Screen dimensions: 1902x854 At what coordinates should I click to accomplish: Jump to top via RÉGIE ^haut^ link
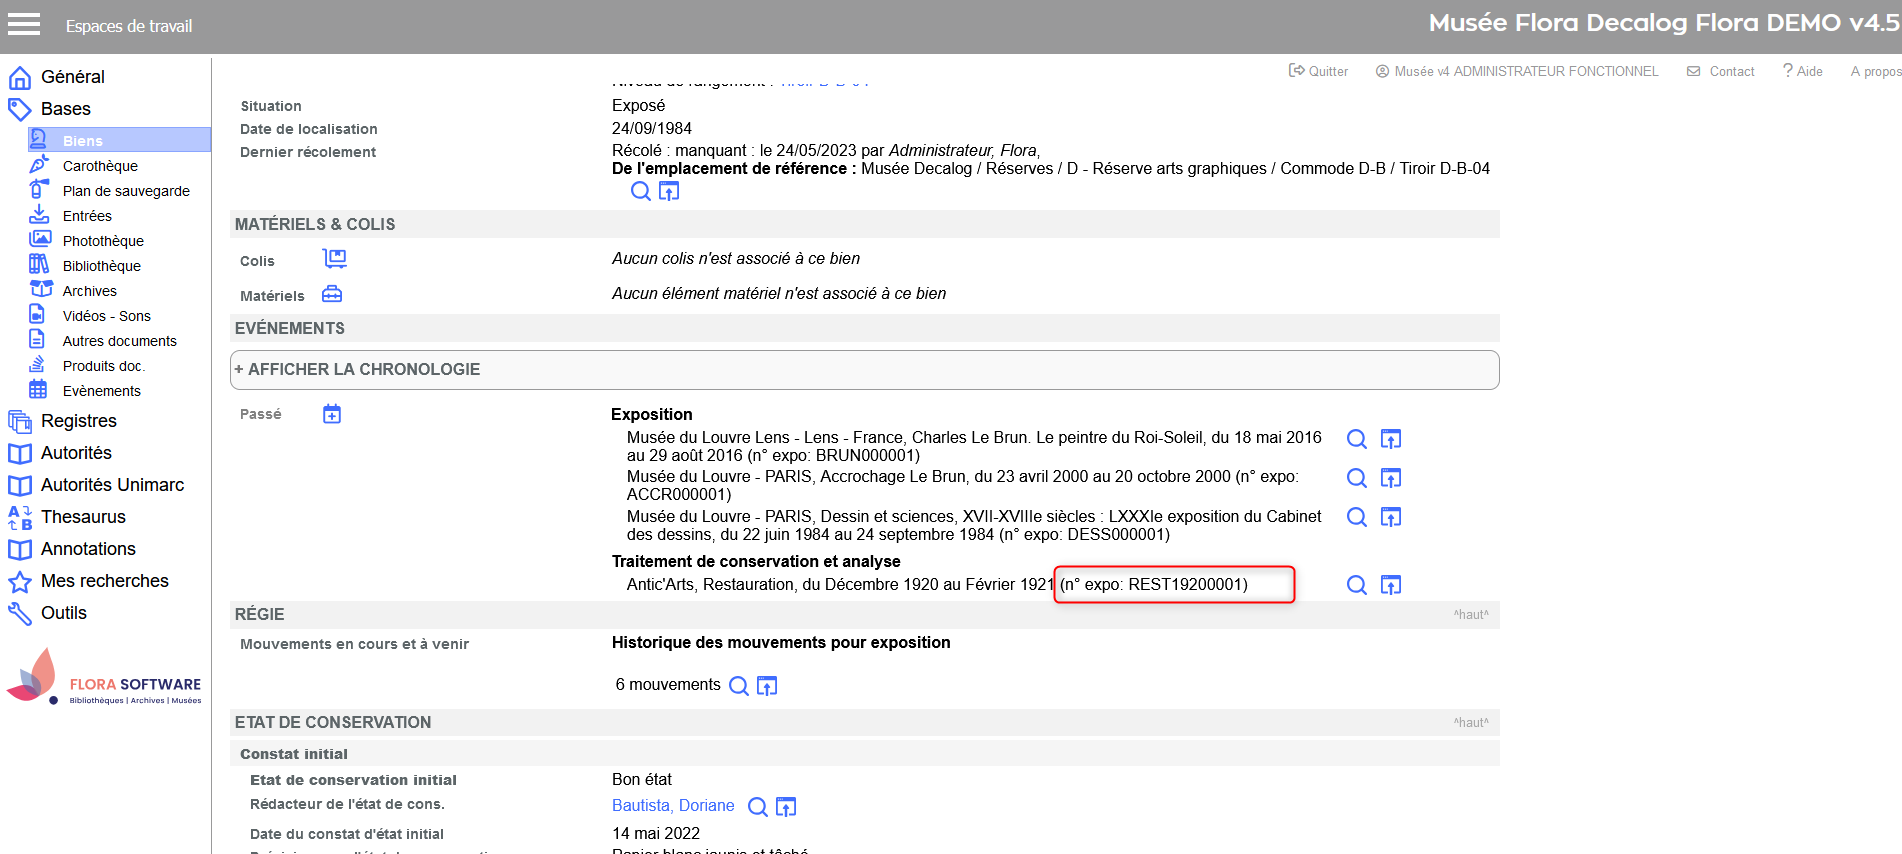[x=1470, y=615]
